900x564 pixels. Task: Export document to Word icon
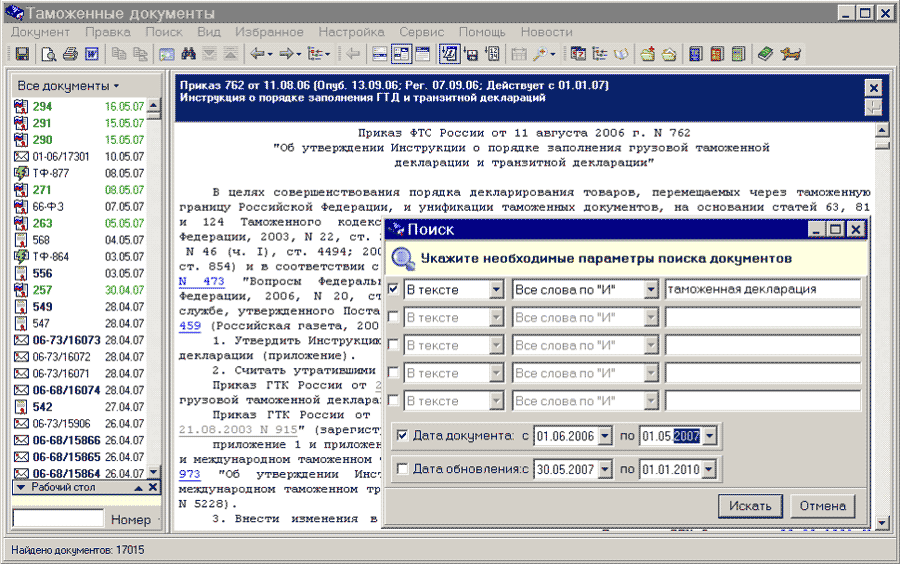[x=92, y=54]
